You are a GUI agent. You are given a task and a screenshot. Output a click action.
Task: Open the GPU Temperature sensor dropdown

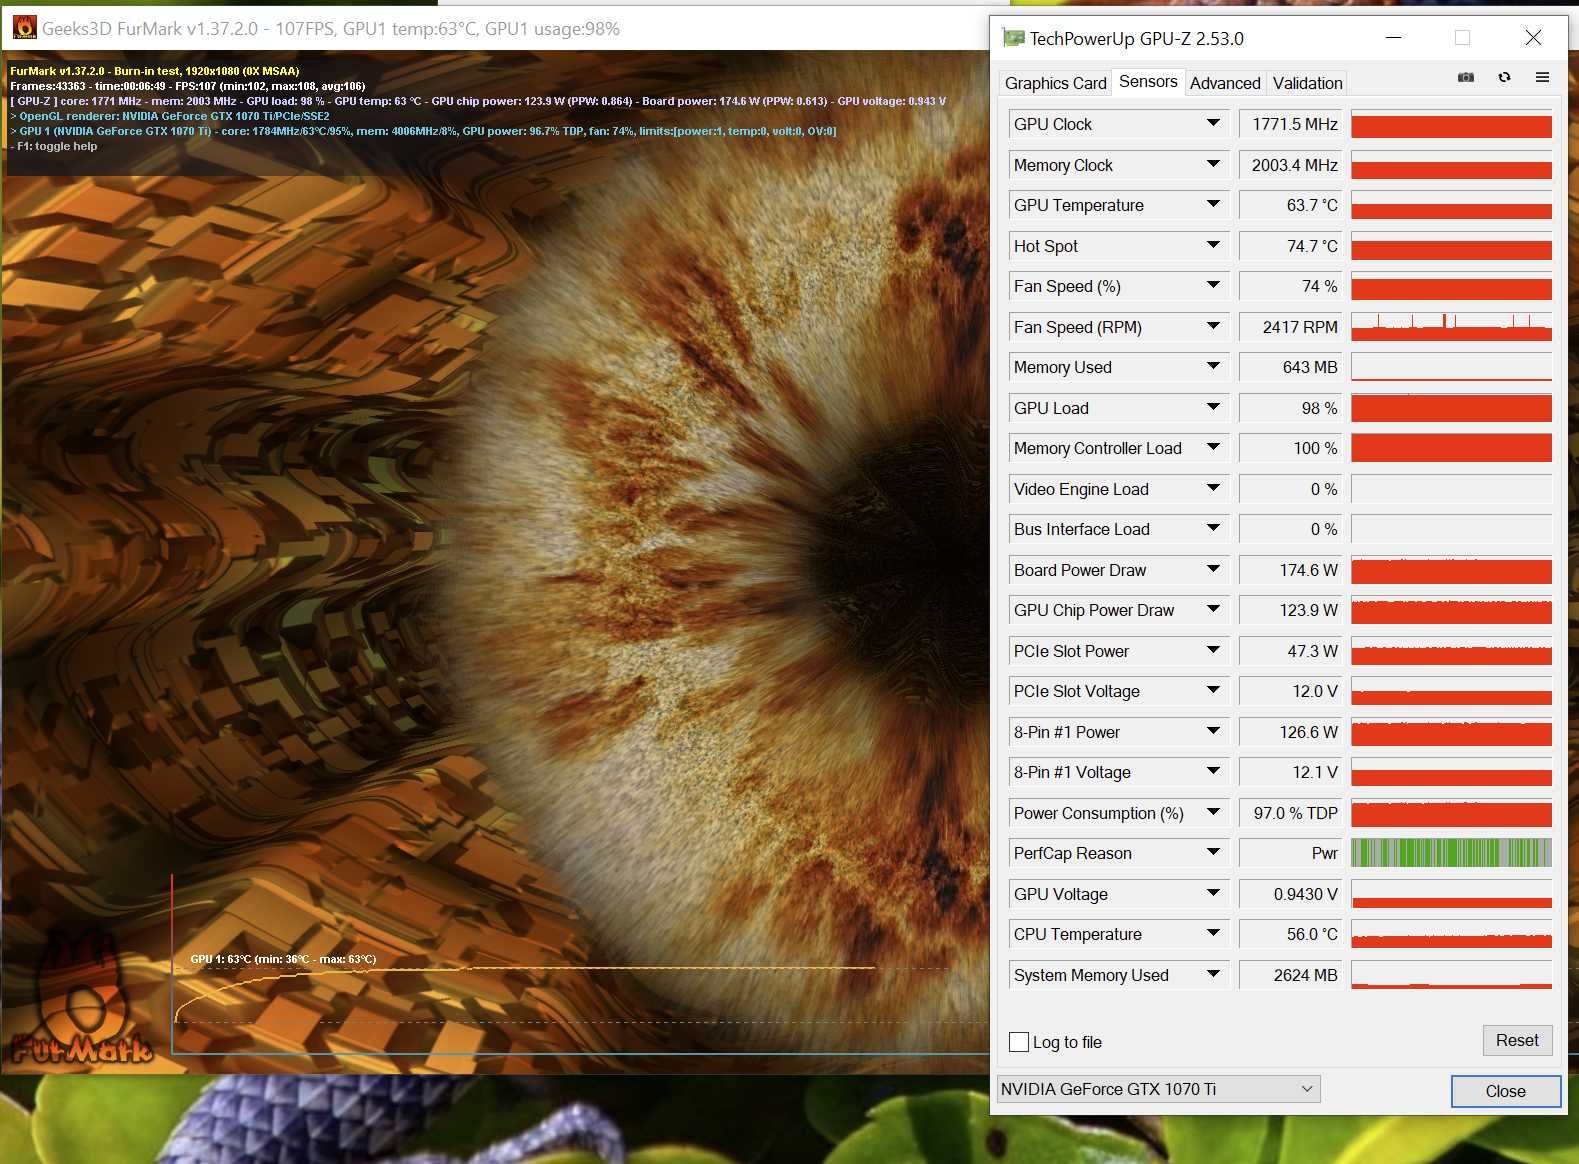pos(1213,205)
